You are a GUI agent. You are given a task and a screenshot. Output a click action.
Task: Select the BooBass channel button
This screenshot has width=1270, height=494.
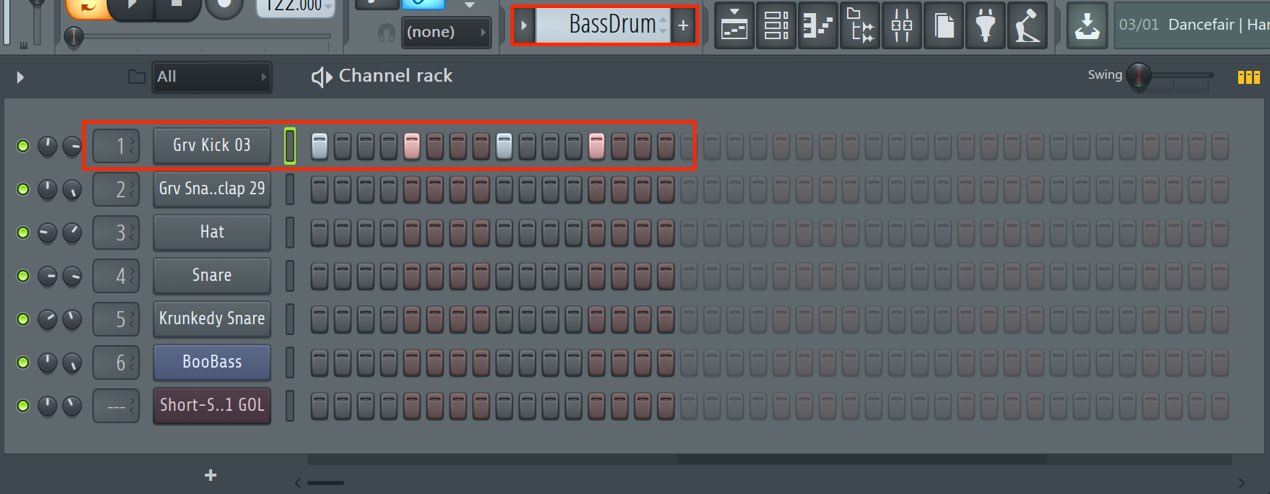[212, 362]
